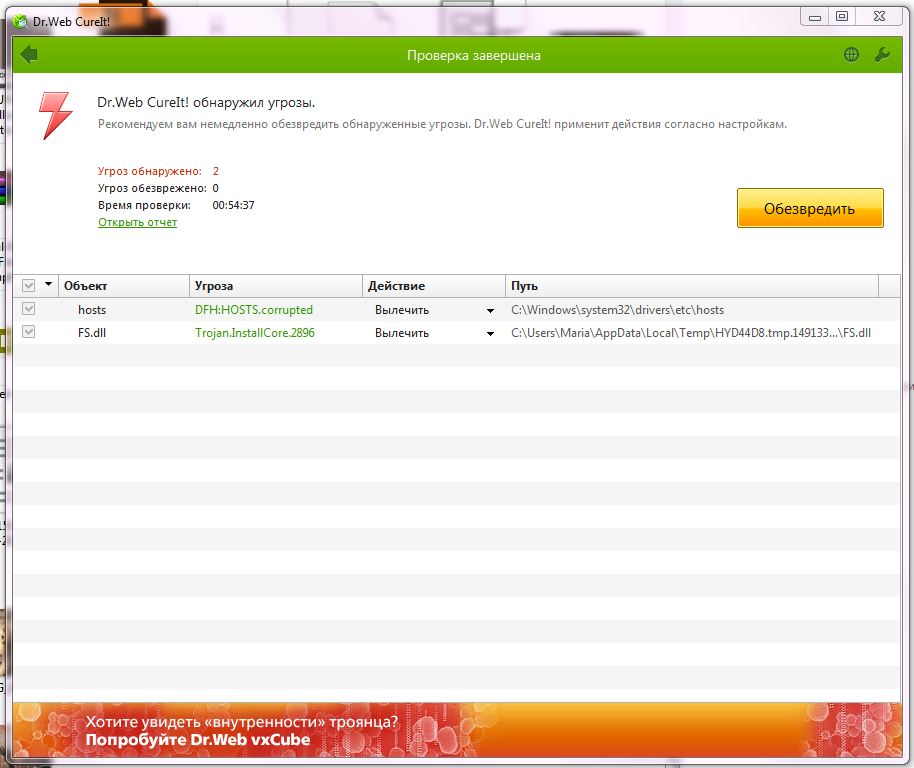Sort by the Путь column header
Screen dimensions: 914x768
(x=692, y=286)
